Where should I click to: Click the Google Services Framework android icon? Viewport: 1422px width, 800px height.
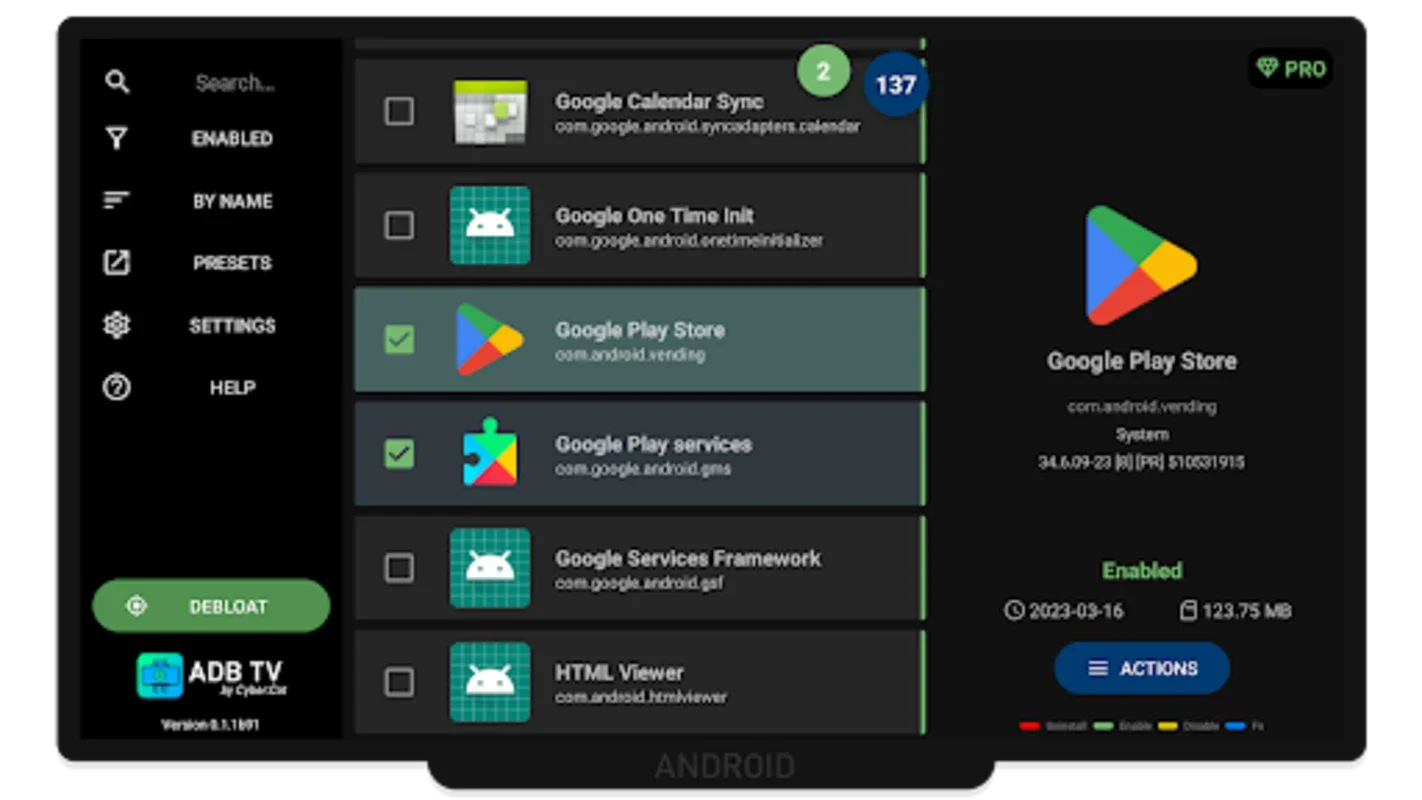[x=490, y=567]
